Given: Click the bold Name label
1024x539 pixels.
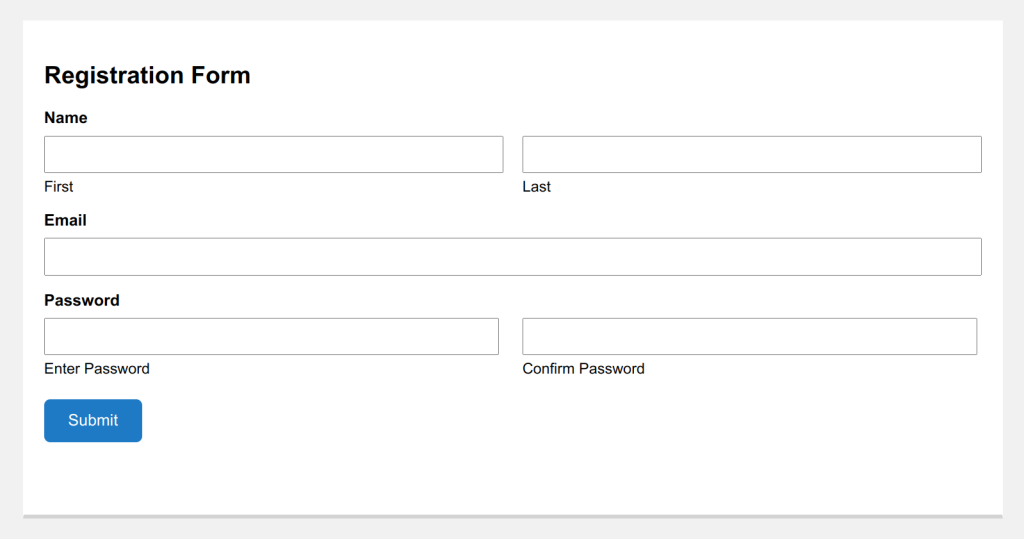Looking at the screenshot, I should 66,118.
